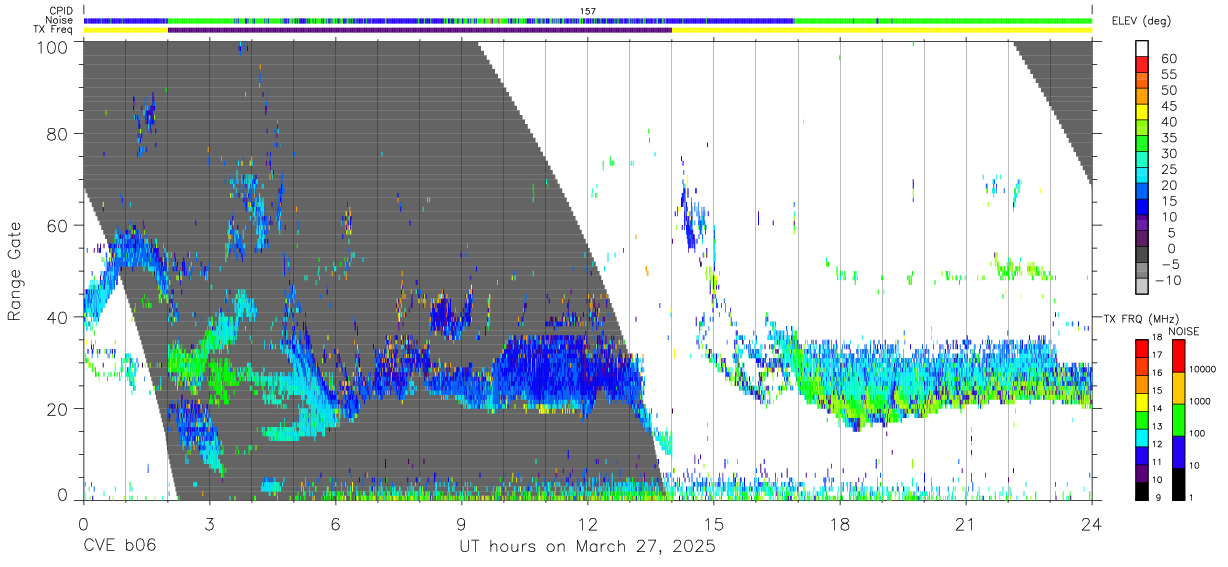Click the x-axis tick label 9
The width and height of the screenshot is (1228, 567).
(461, 523)
